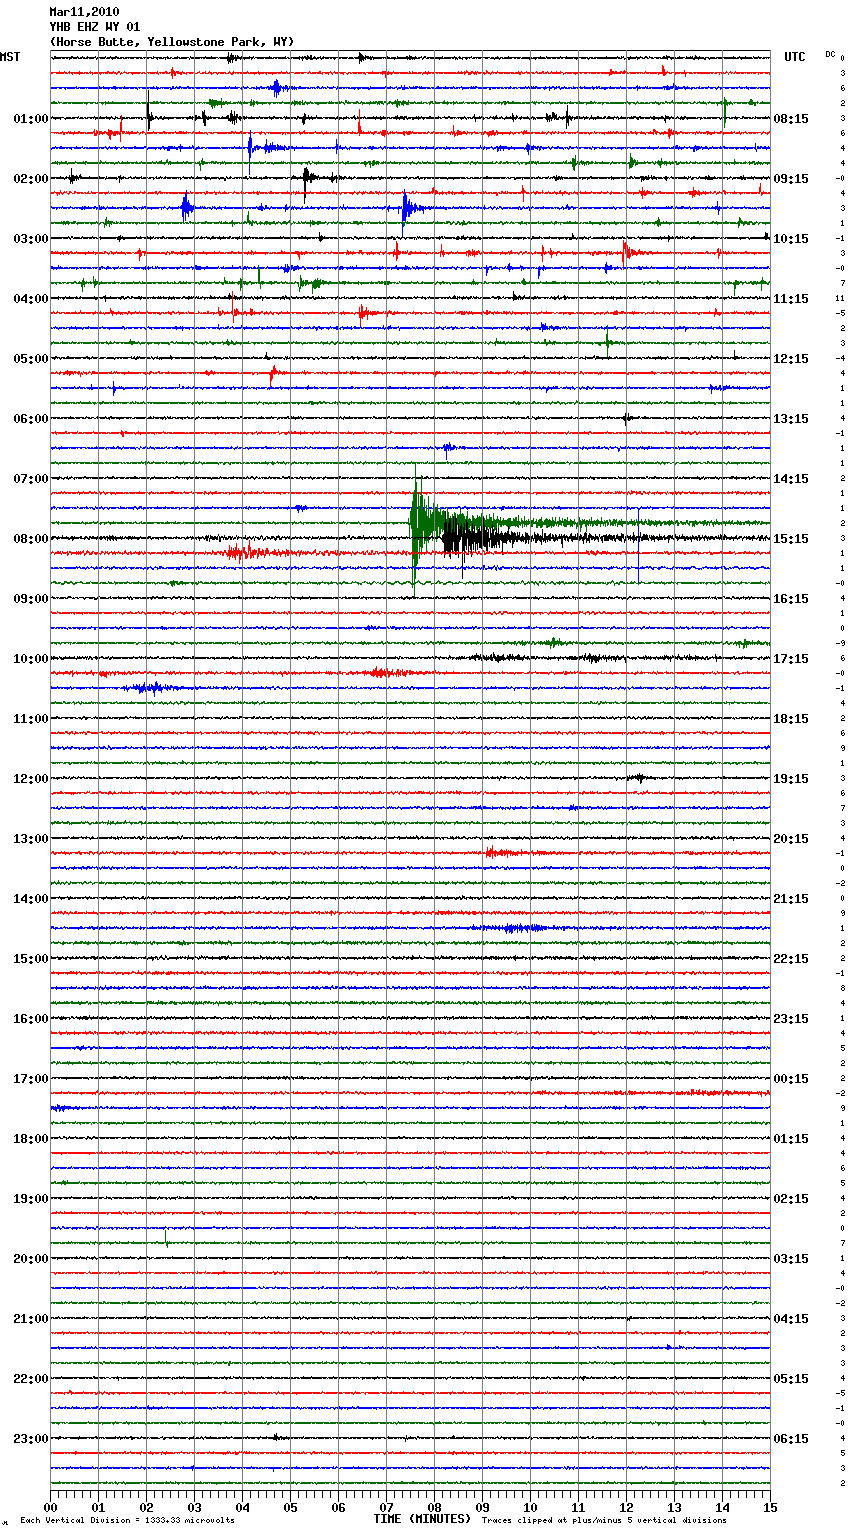Pick the 22:15 UTC time label
The image size is (850, 1534).
click(x=791, y=959)
